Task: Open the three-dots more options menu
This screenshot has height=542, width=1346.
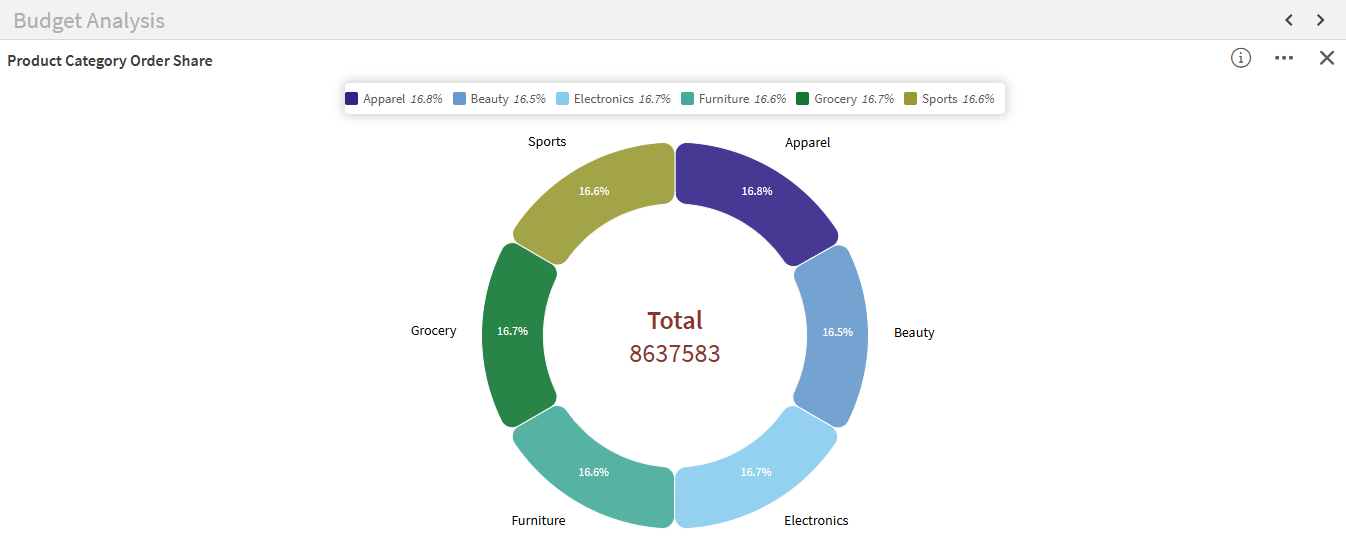Action: [1284, 58]
